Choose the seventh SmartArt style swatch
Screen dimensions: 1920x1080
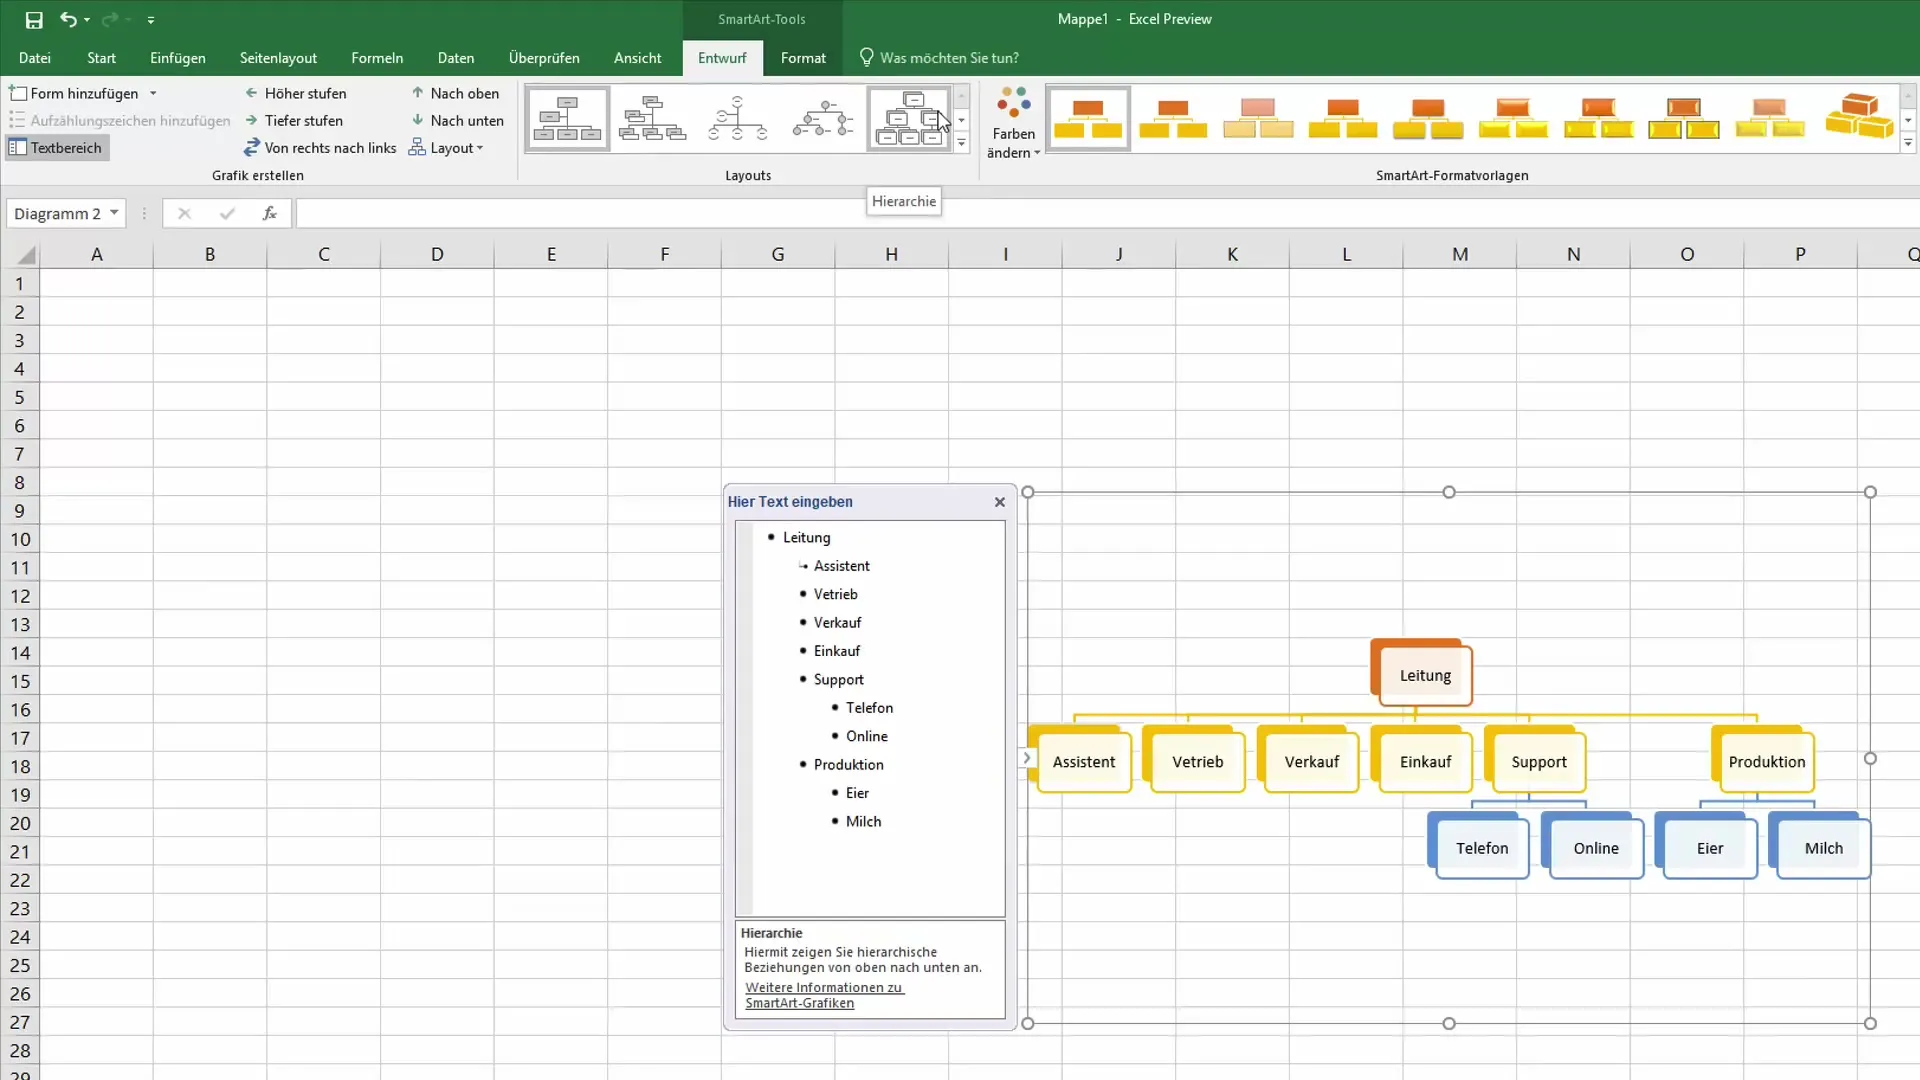point(1598,119)
